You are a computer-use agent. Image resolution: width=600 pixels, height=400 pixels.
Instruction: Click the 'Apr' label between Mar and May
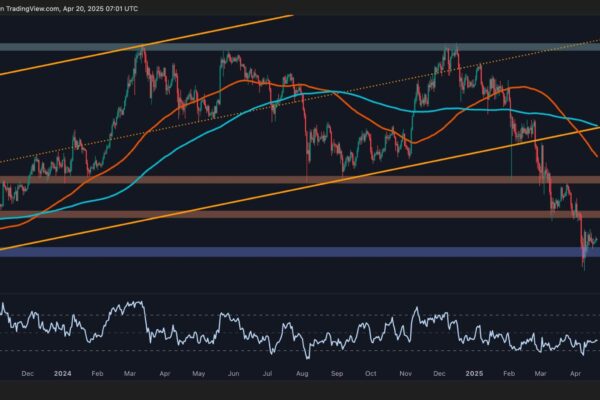pos(165,374)
